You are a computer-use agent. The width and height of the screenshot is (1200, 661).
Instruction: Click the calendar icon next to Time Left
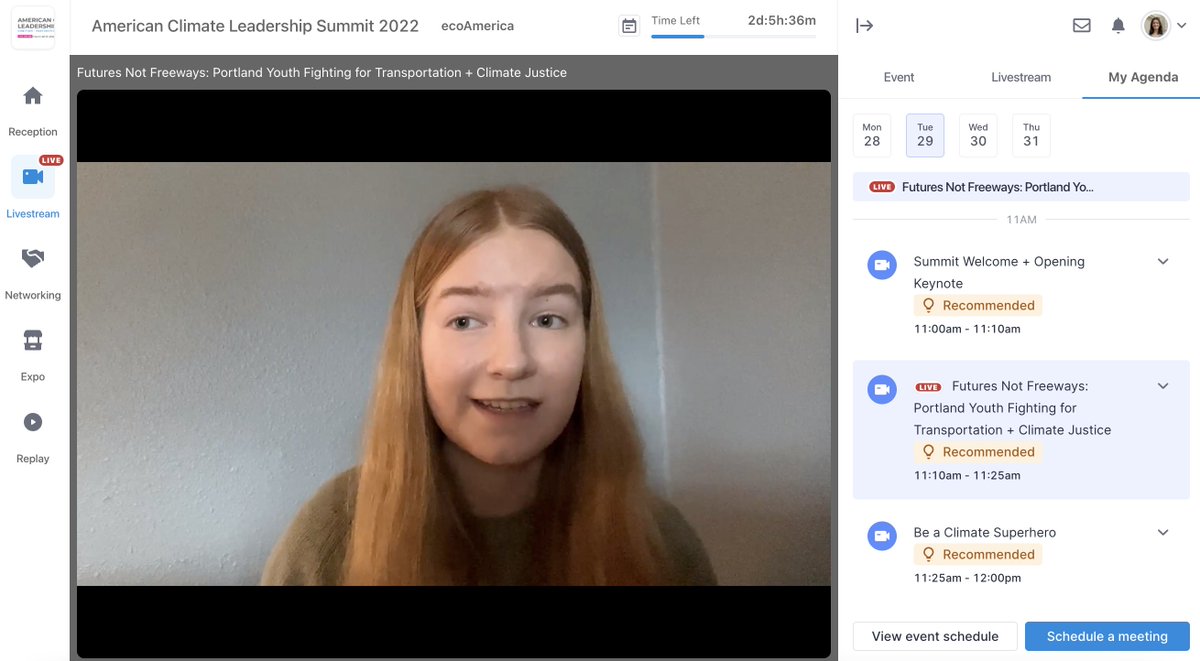pyautogui.click(x=630, y=25)
